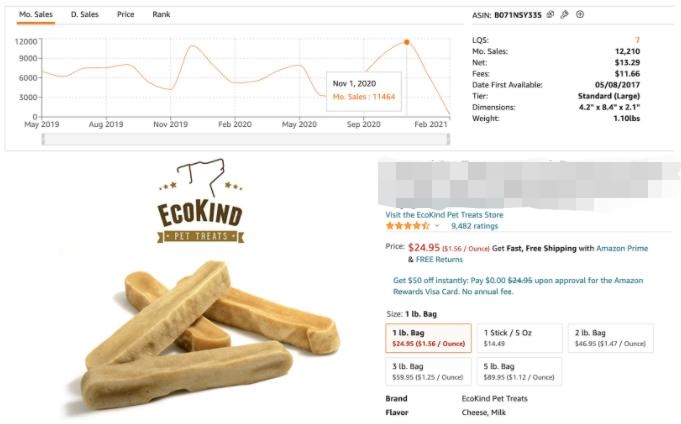This screenshot has width=681, height=424.
Task: Click the pin icon beside the ASIN
Action: coord(564,15)
